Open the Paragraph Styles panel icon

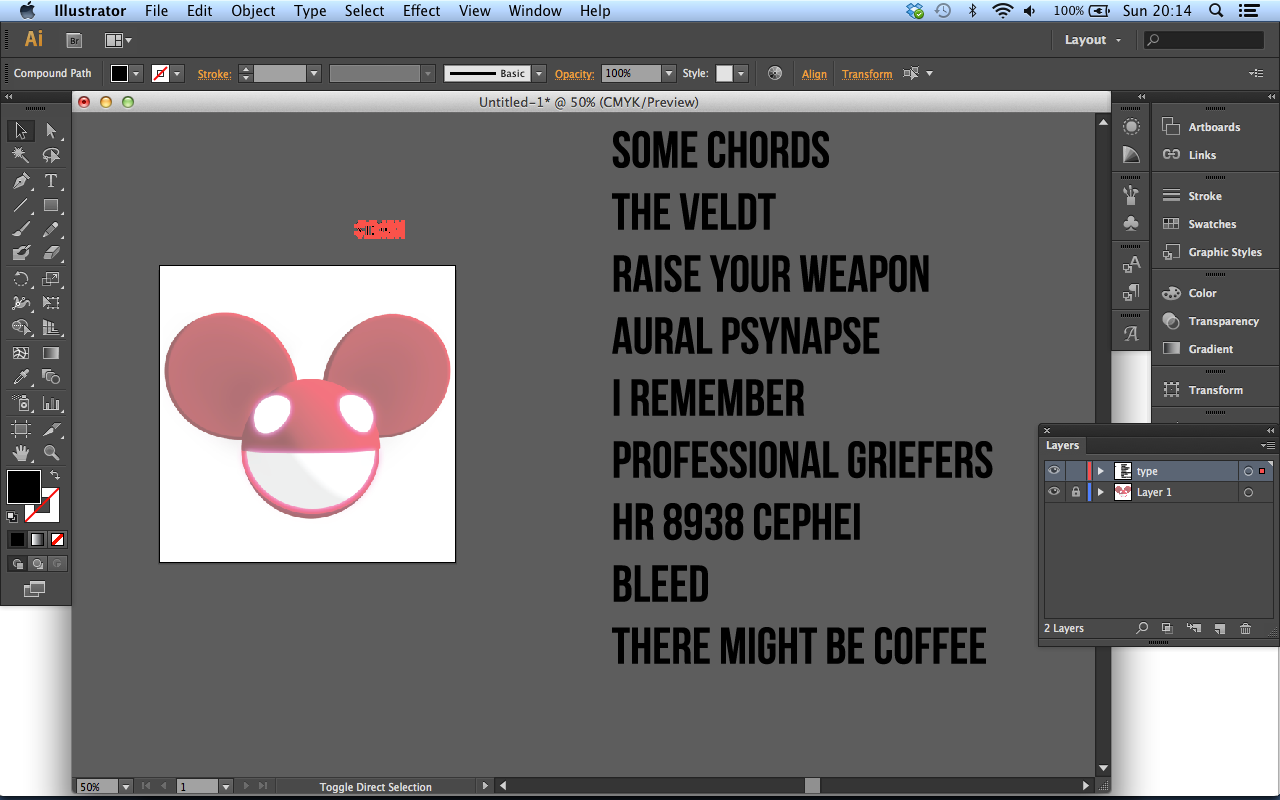tap(1131, 292)
